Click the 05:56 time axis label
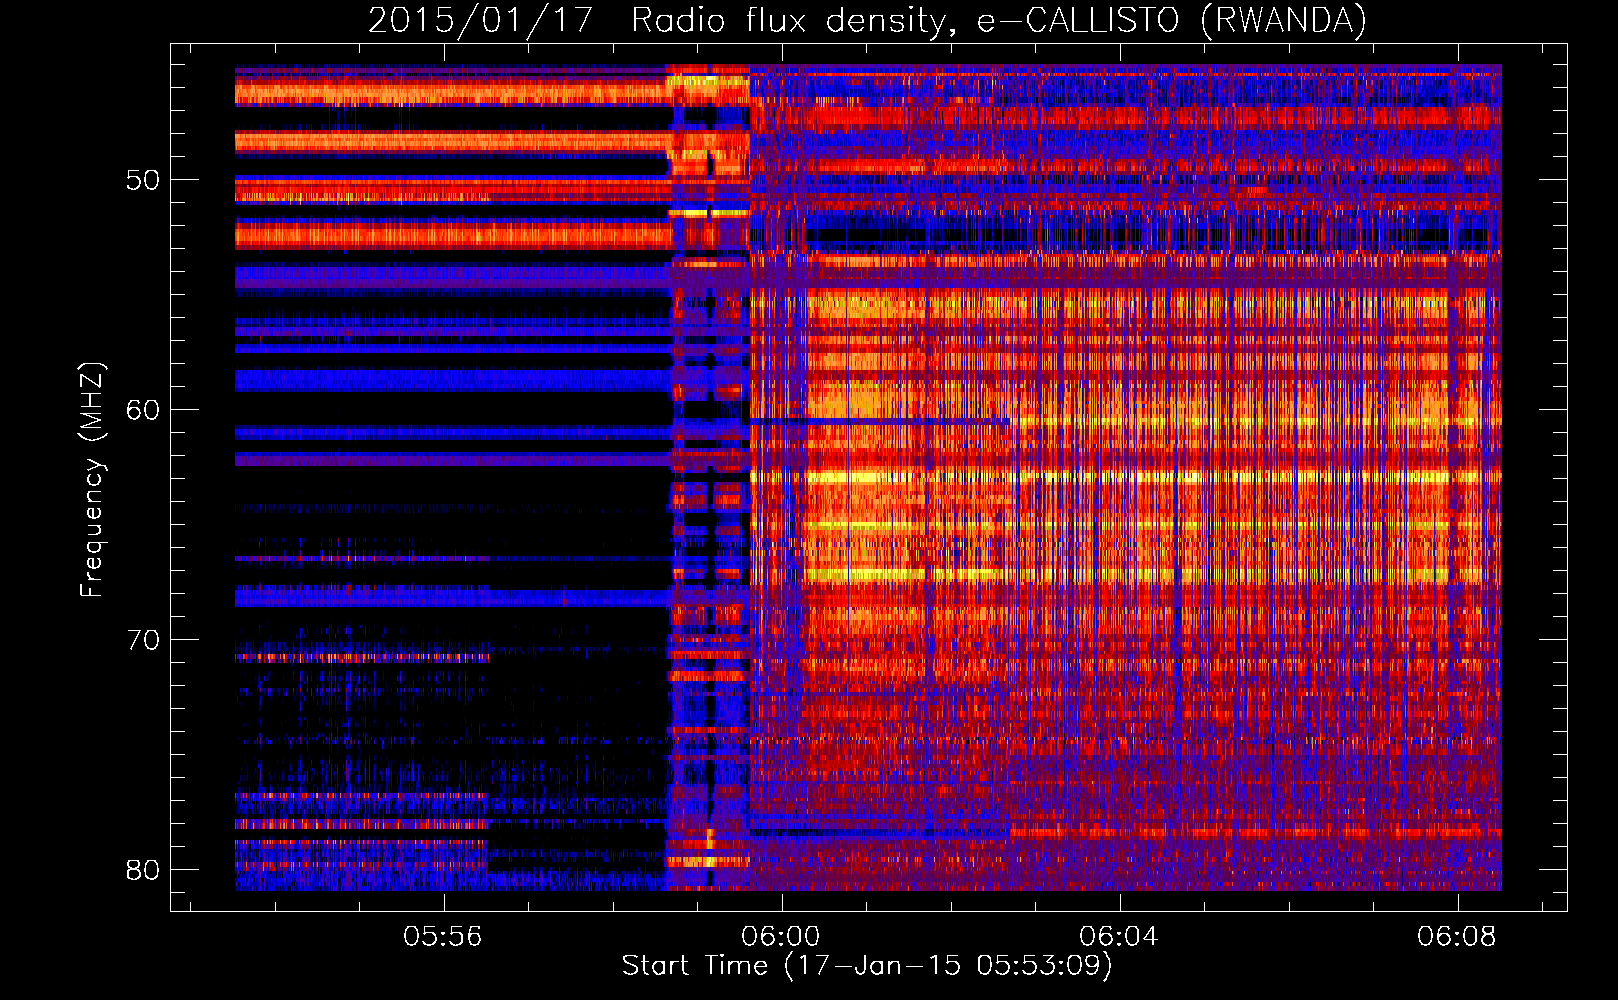Screen dimensions: 1618x1000 [442, 937]
